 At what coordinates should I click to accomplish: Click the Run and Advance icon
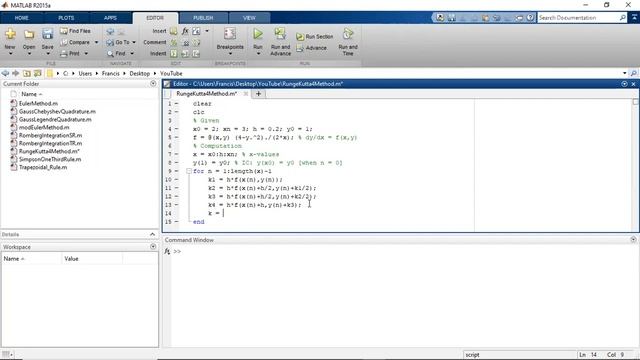[x=280, y=34]
